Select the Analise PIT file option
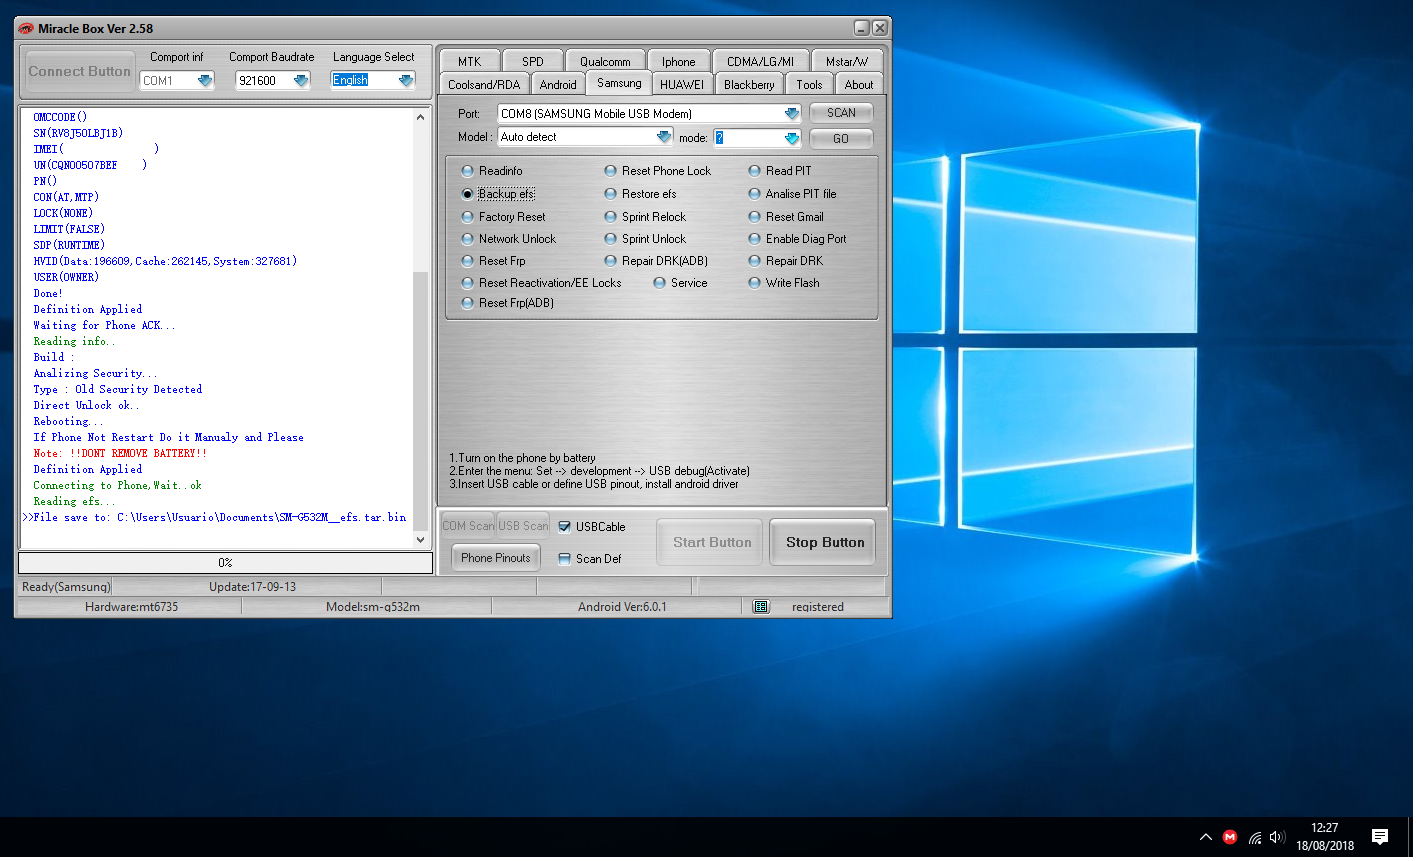This screenshot has height=861, width=1416. [793, 194]
